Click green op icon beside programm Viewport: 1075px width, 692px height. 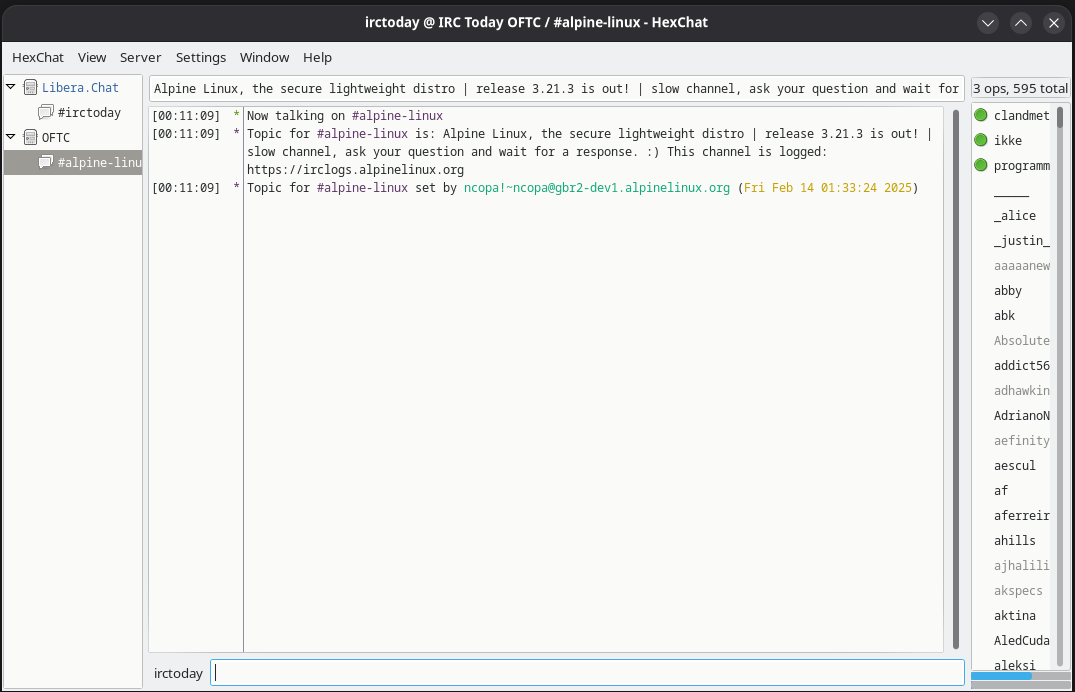click(981, 165)
